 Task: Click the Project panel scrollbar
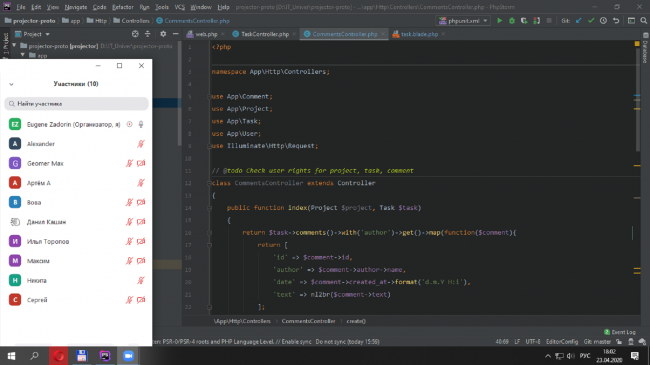coord(179,93)
